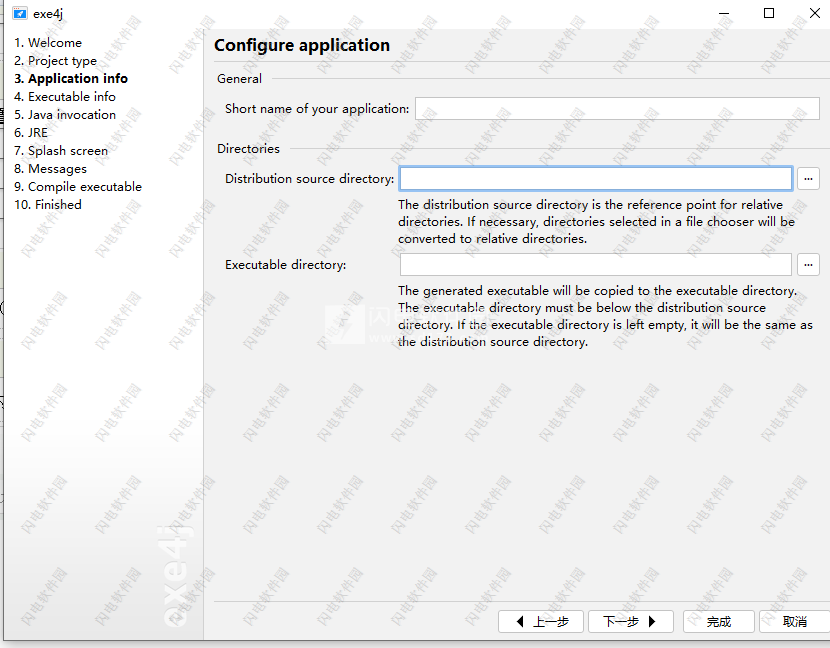Open step 5. Java invocation
The image size is (830, 648).
point(65,115)
